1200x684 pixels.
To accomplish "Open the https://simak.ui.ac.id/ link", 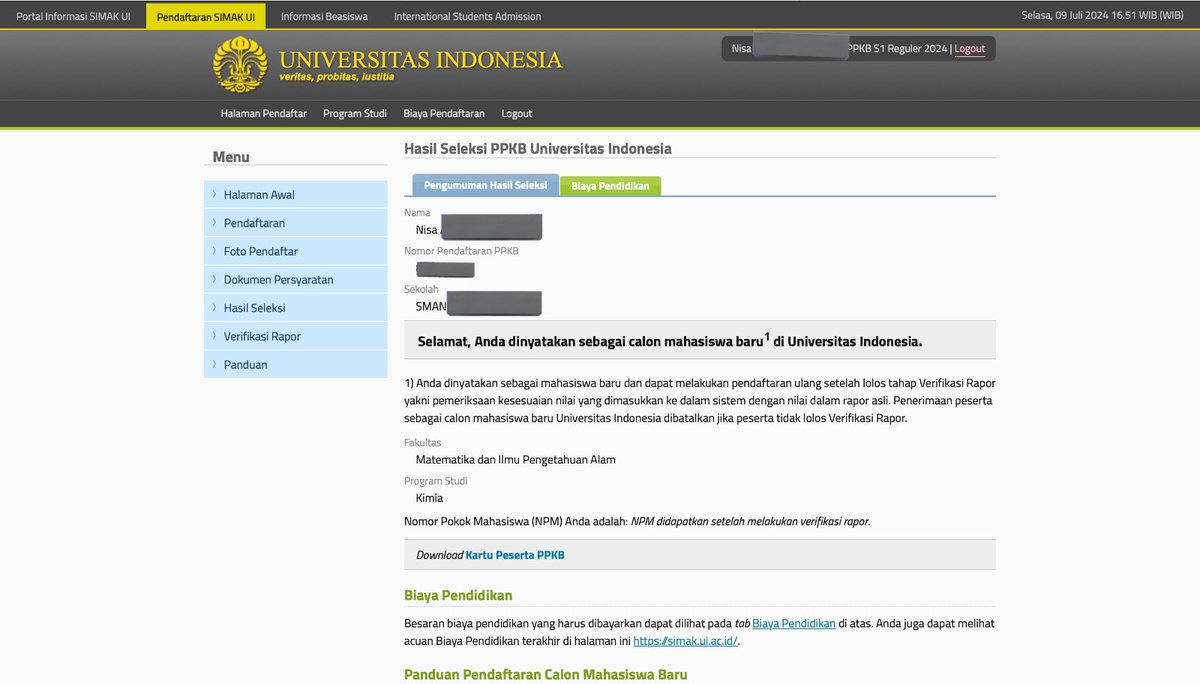I will [685, 641].
